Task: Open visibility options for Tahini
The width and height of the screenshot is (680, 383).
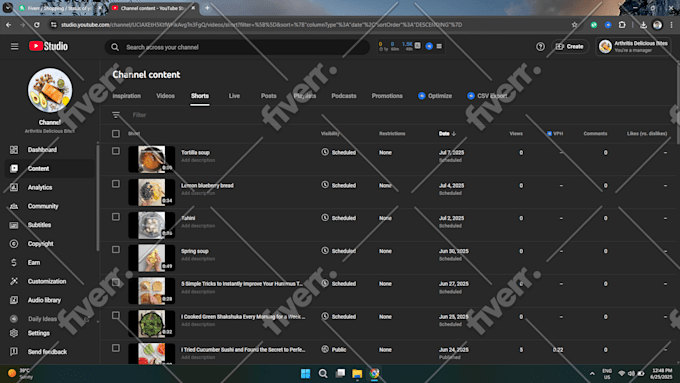Action: [339, 218]
